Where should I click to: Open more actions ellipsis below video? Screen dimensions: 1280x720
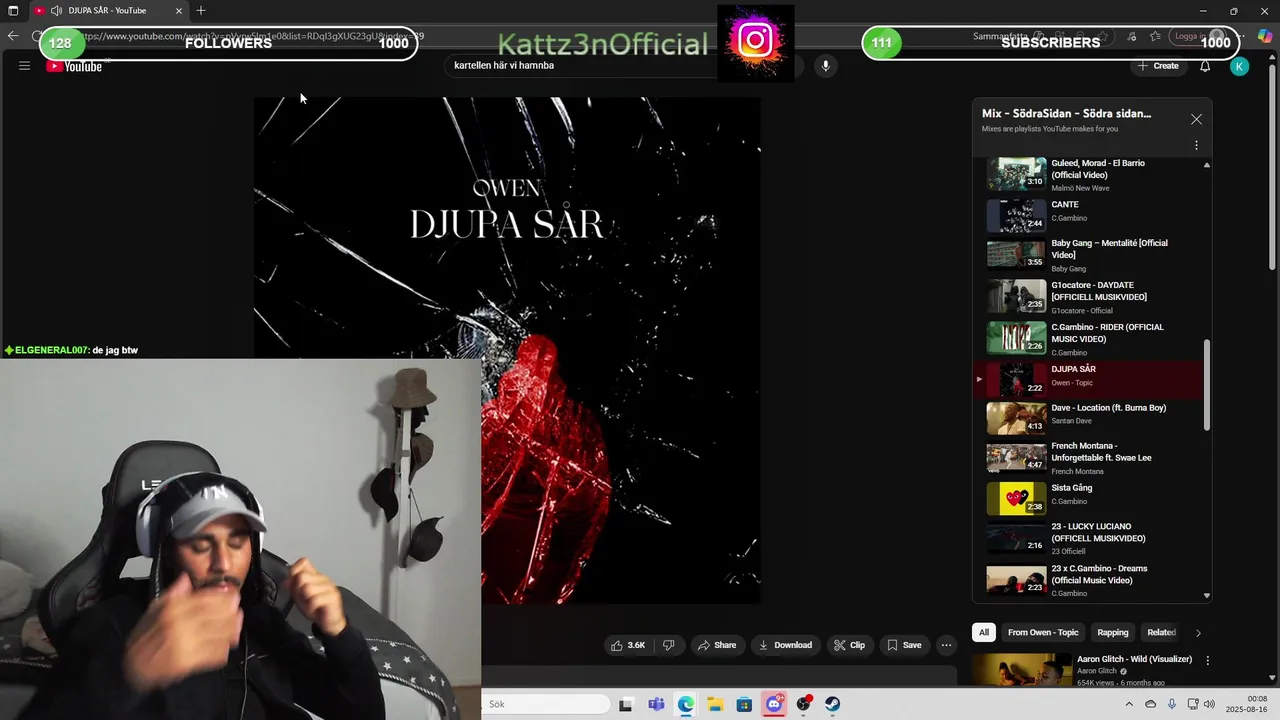946,645
